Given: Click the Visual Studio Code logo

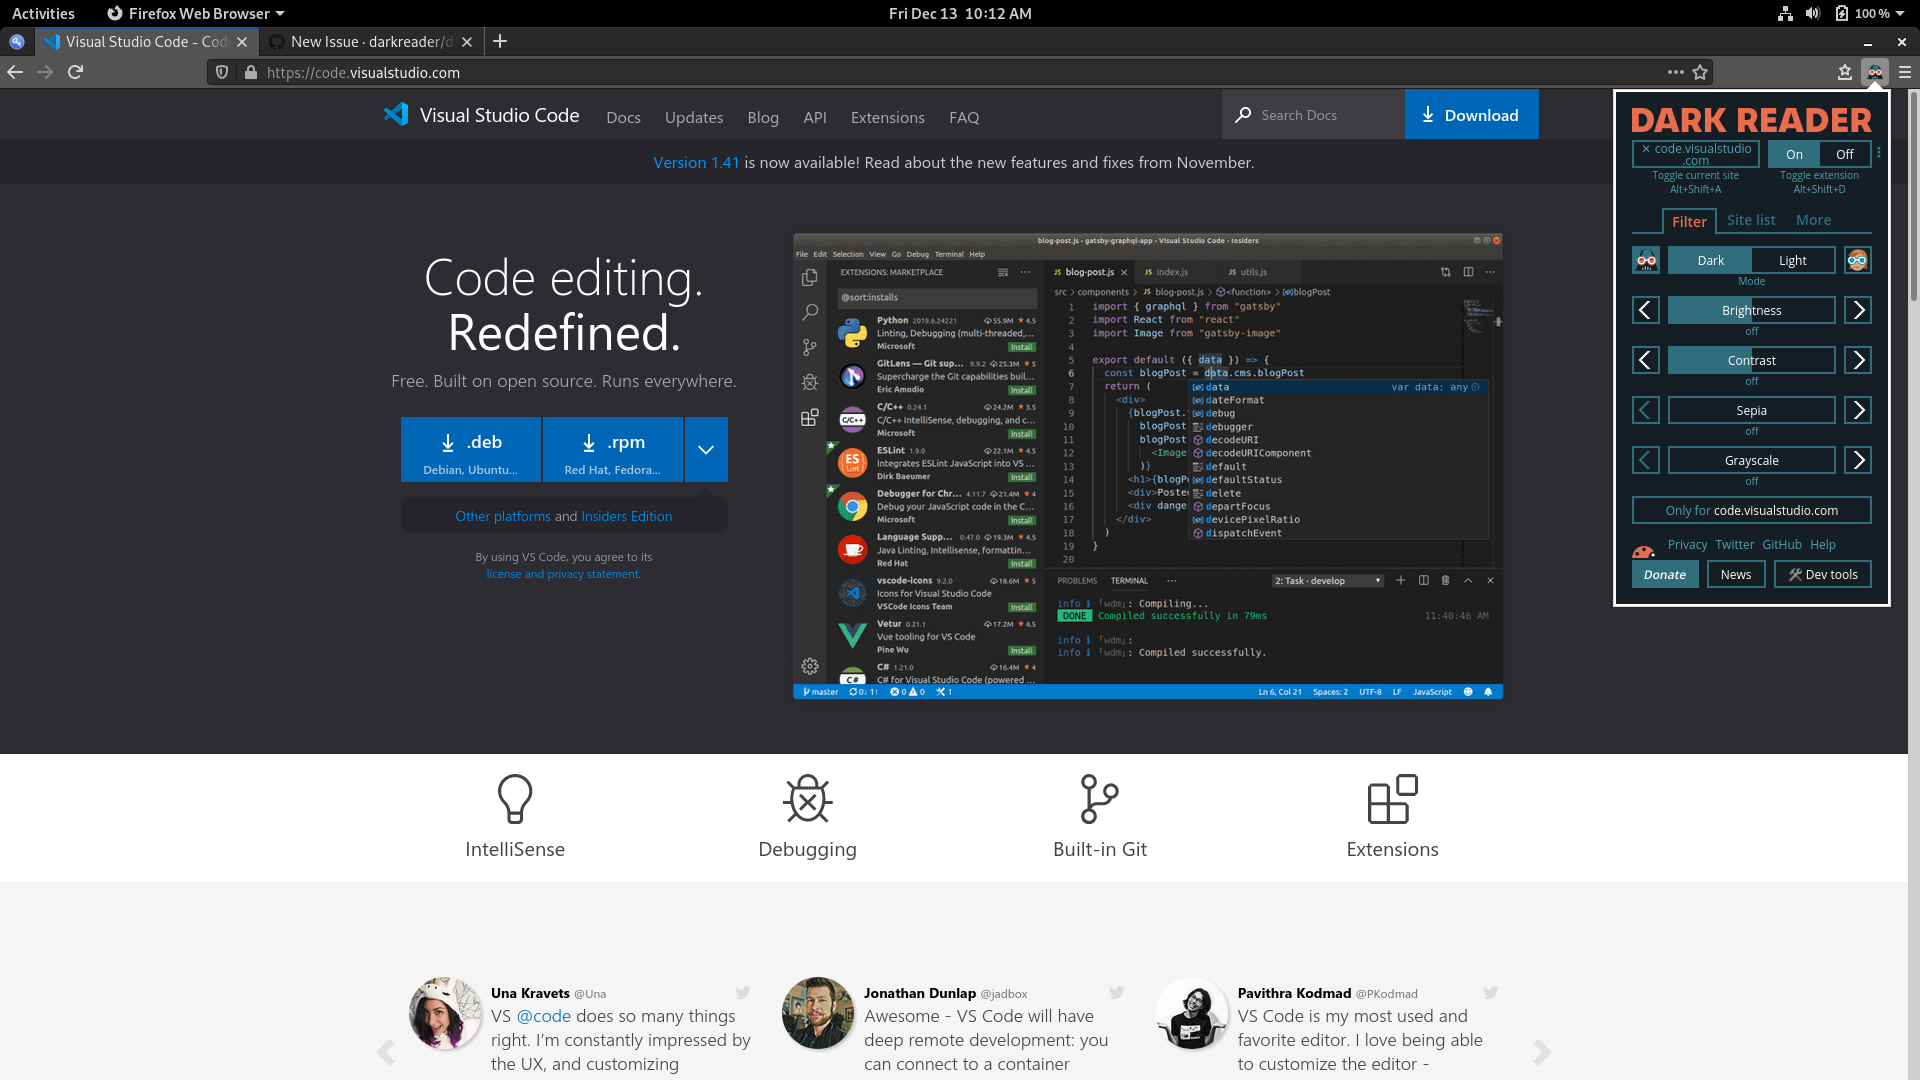Looking at the screenshot, I should [x=396, y=115].
